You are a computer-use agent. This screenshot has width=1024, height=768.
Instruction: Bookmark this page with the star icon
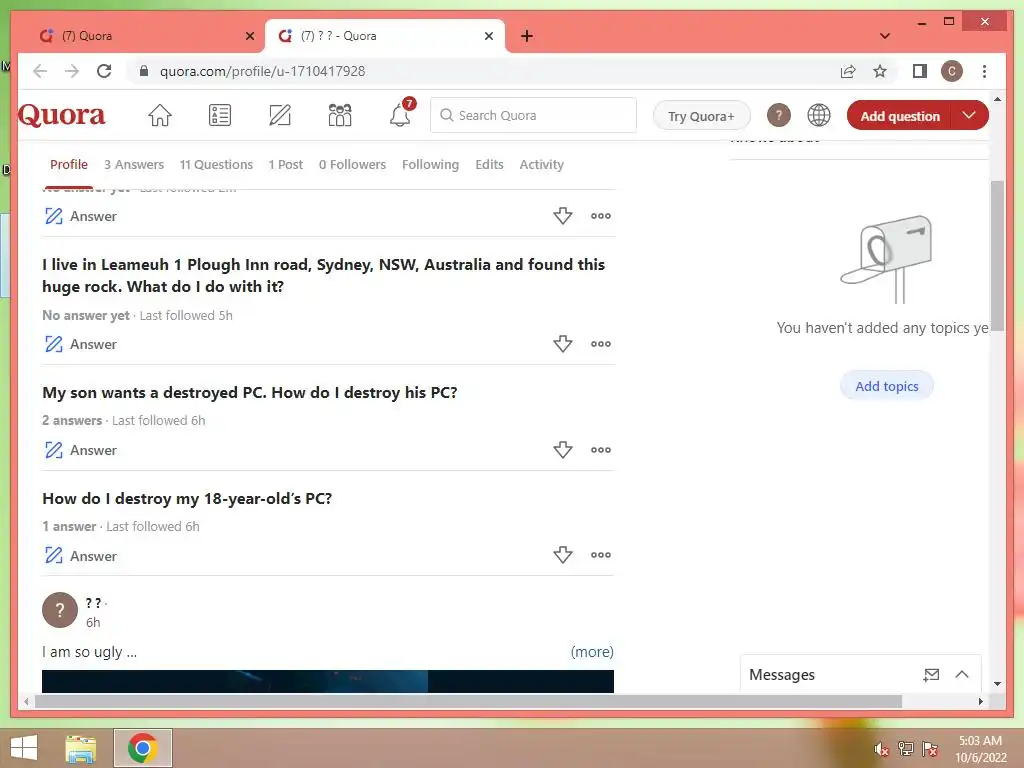point(880,71)
